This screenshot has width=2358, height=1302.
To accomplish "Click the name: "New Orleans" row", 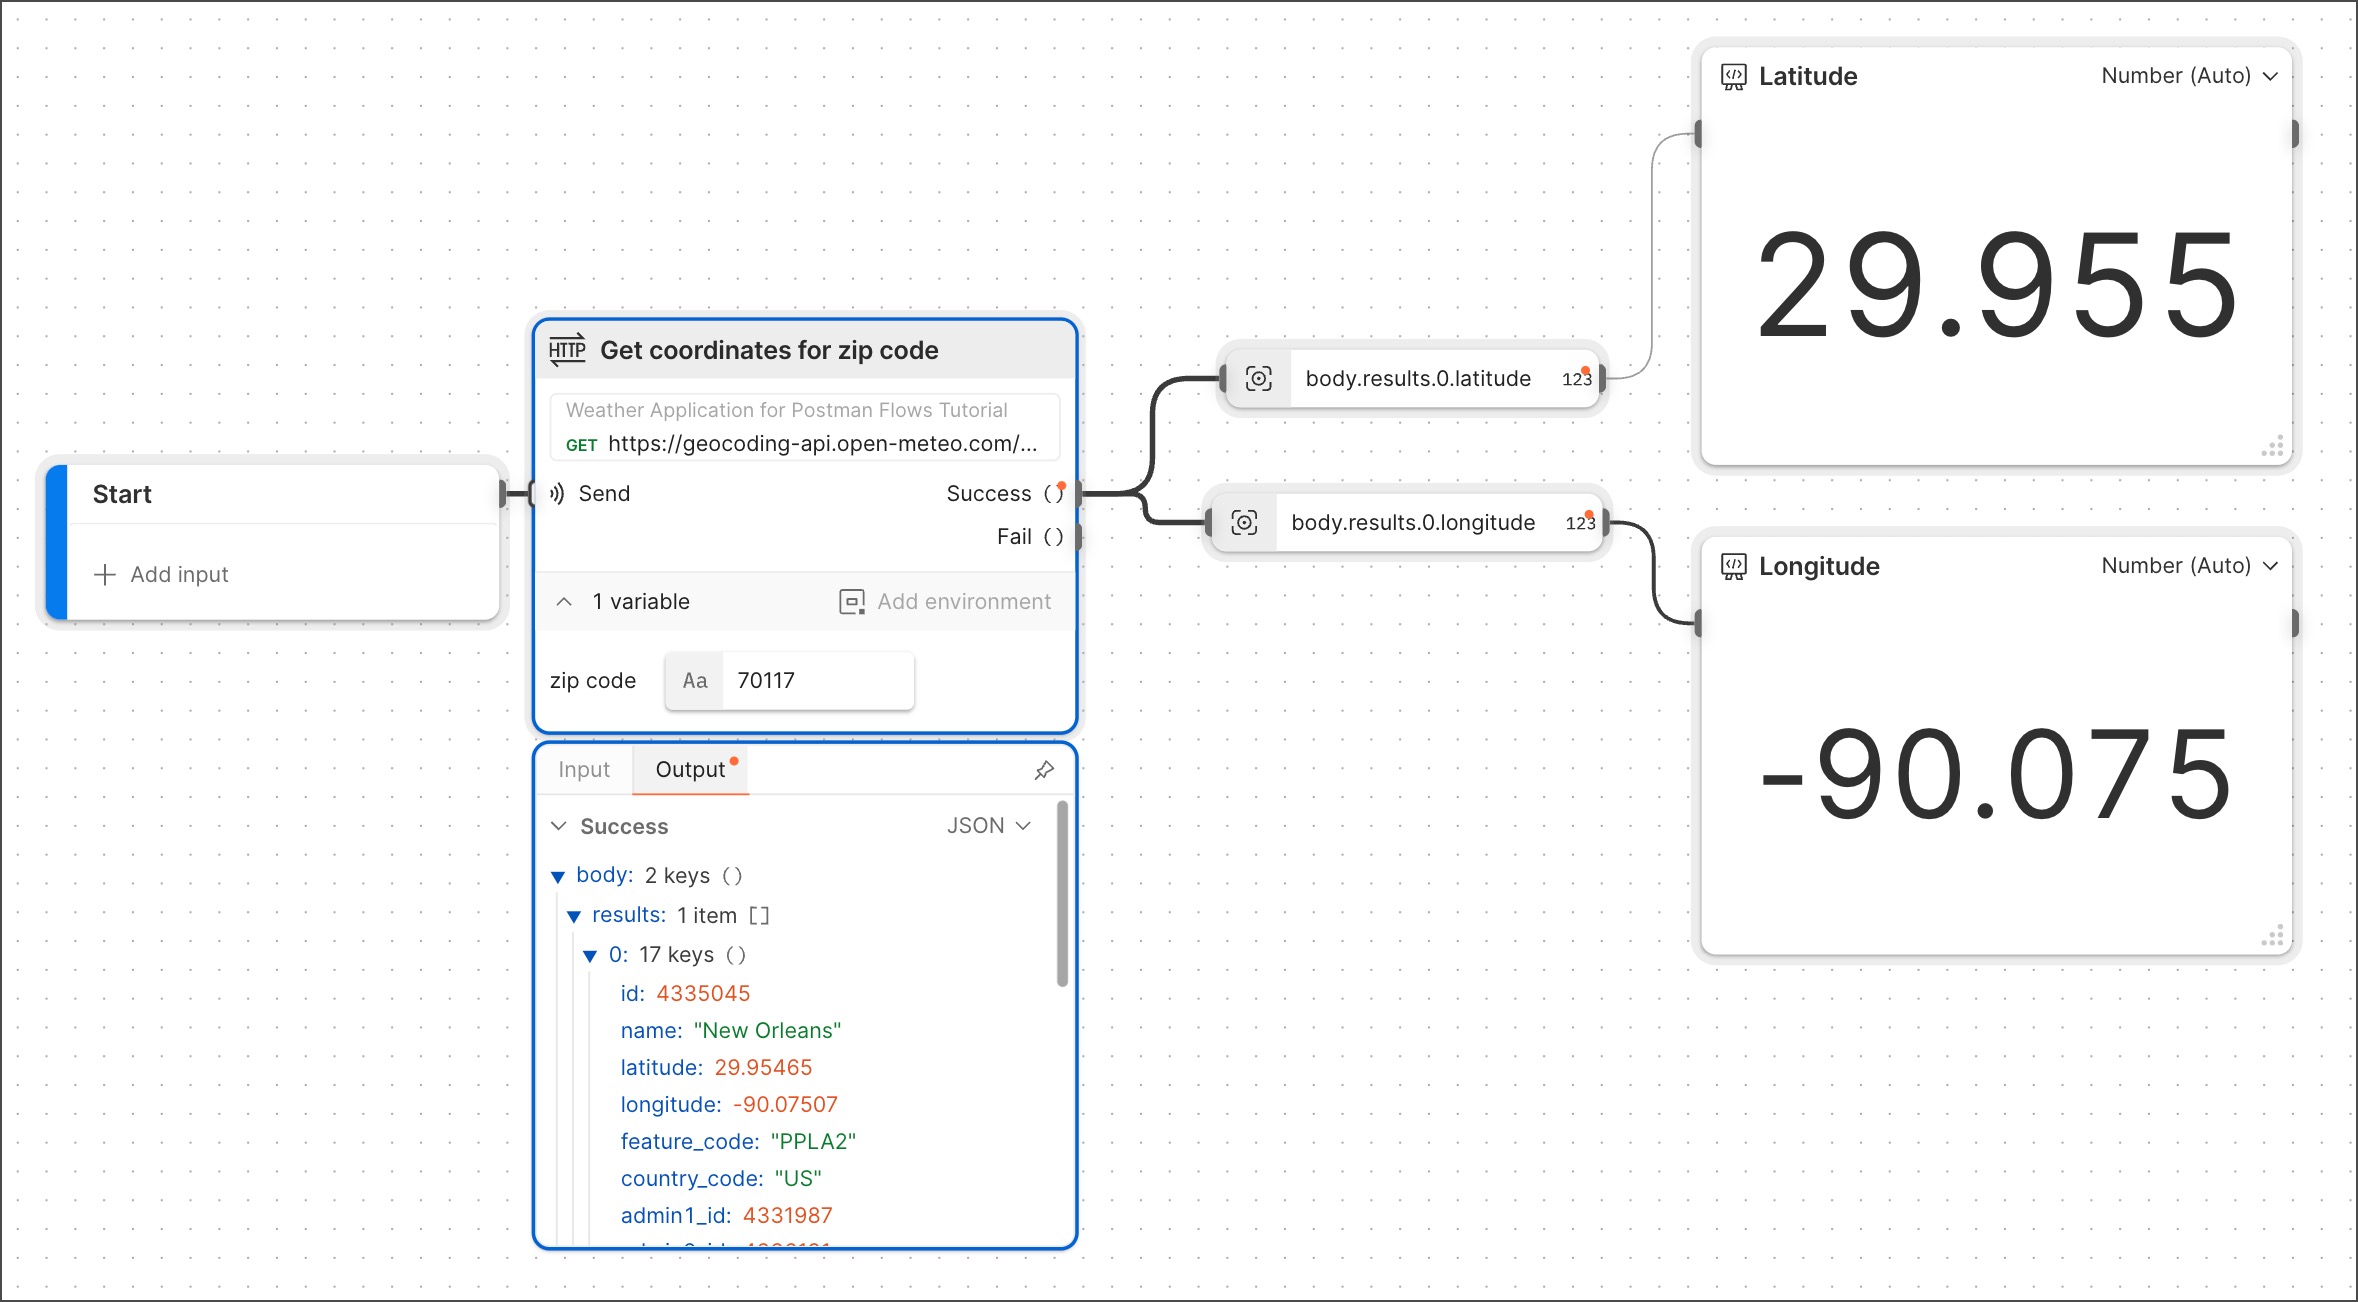I will pos(731,1030).
